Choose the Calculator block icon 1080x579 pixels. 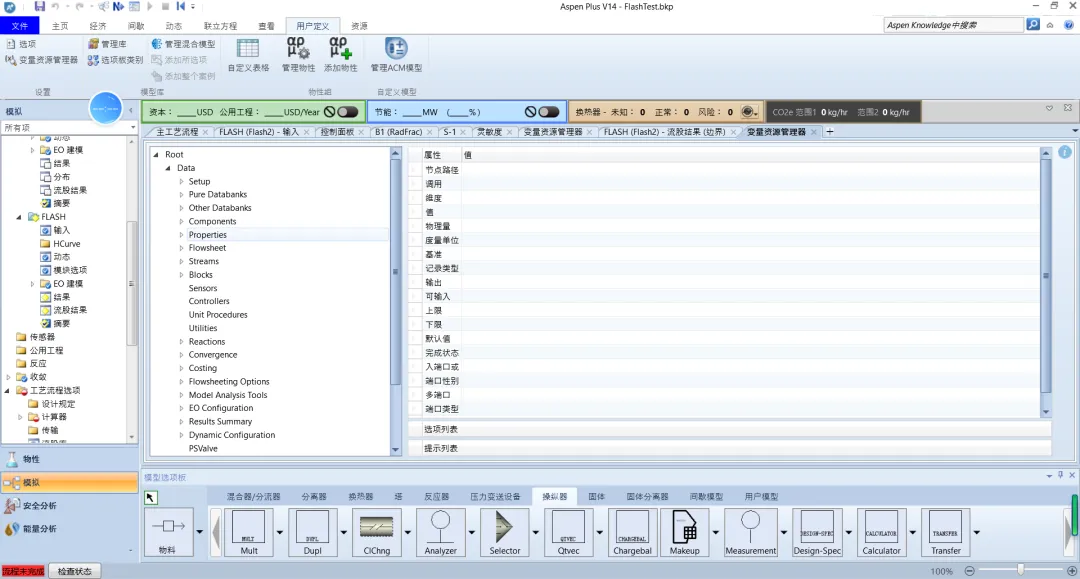pos(881,531)
